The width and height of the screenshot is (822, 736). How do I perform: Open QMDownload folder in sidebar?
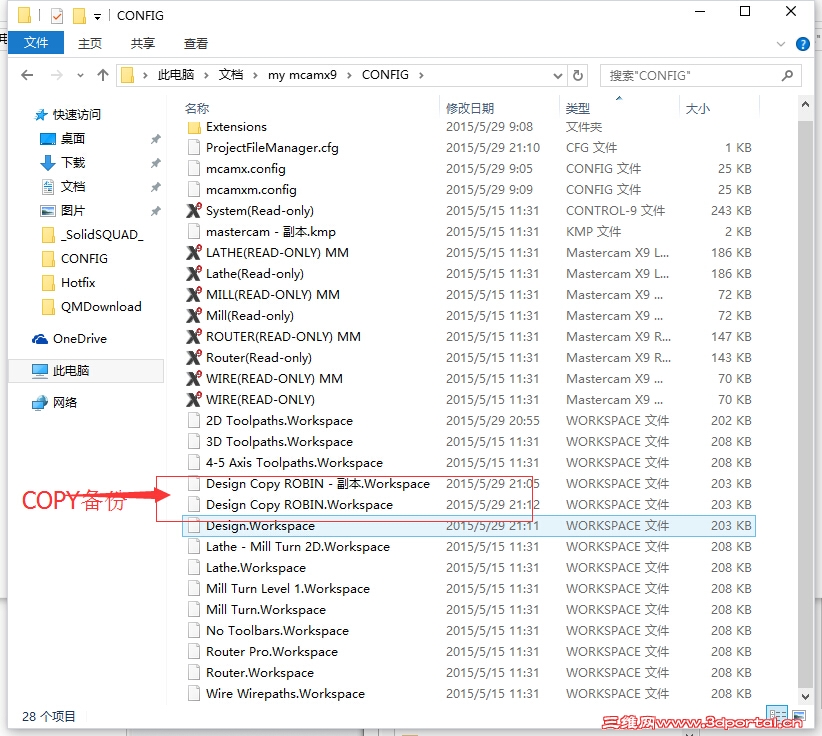click(x=101, y=307)
